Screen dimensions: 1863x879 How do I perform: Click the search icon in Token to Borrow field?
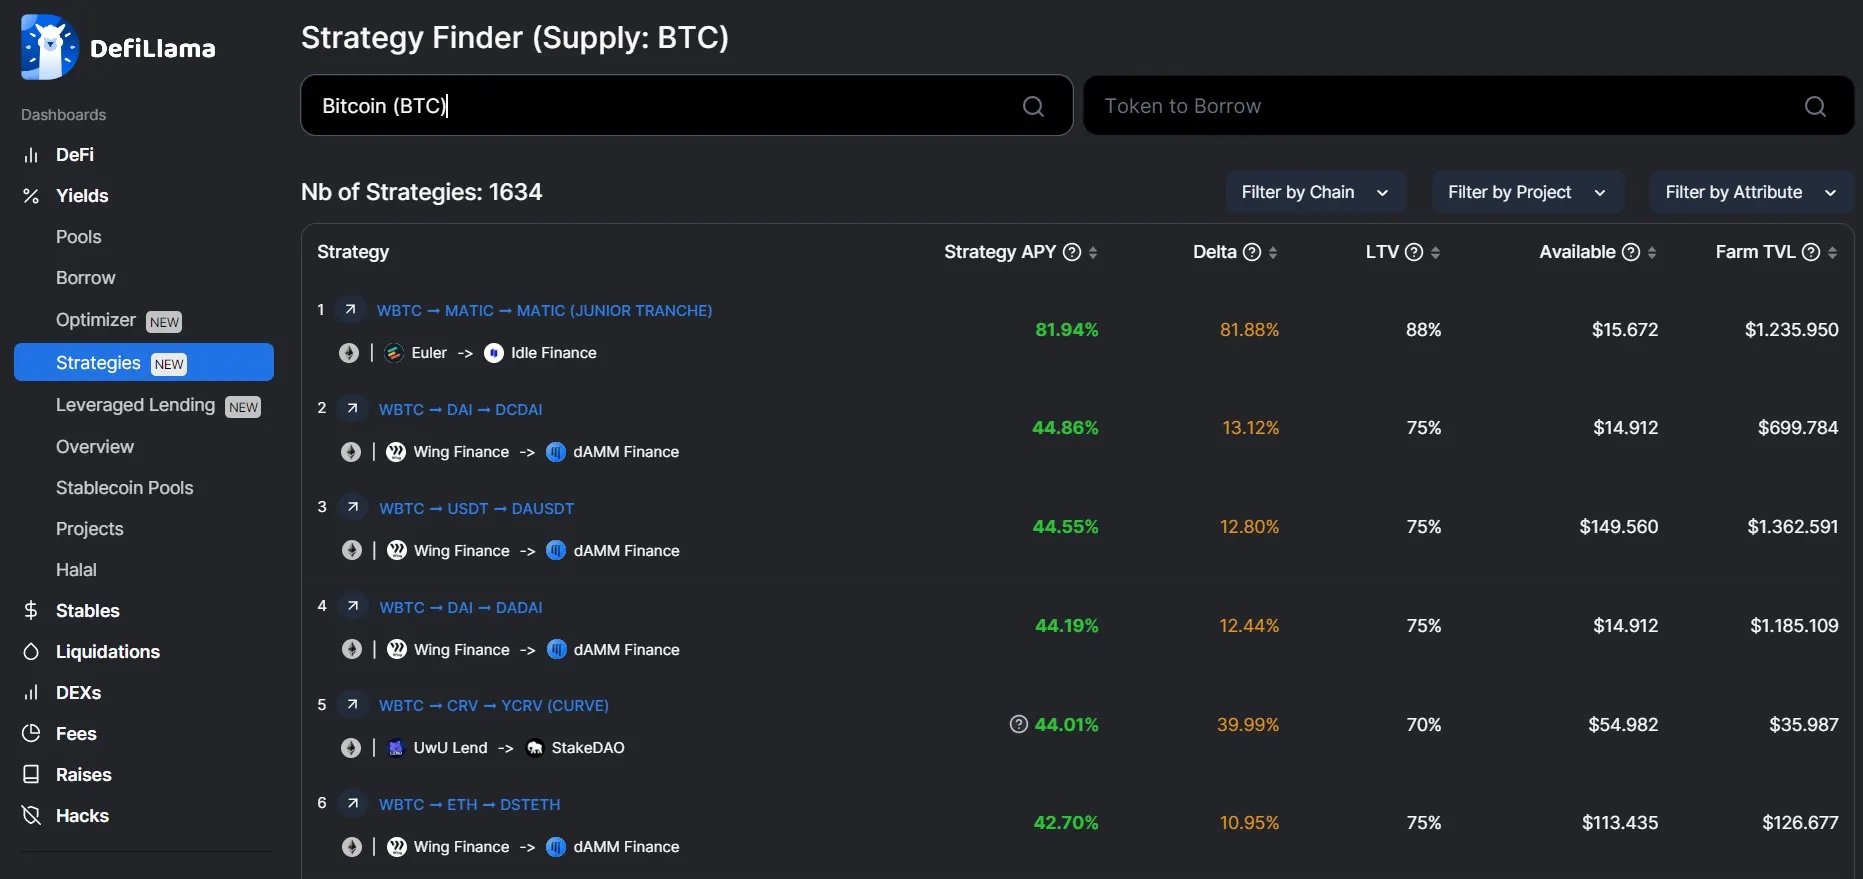(1815, 106)
